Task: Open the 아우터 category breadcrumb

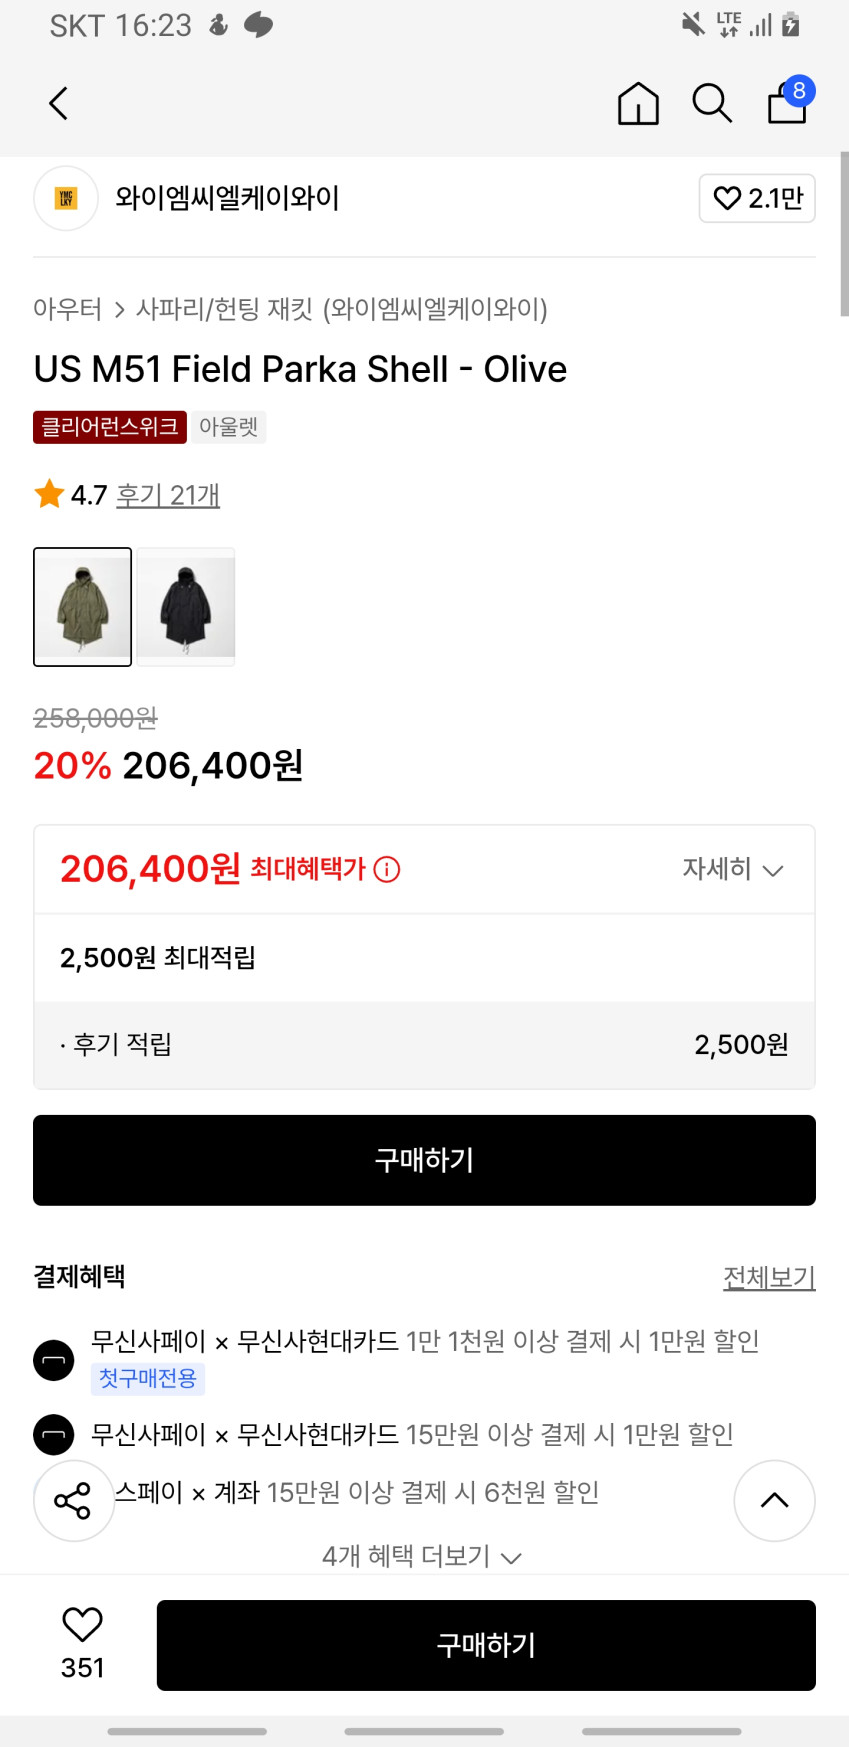Action: click(67, 309)
